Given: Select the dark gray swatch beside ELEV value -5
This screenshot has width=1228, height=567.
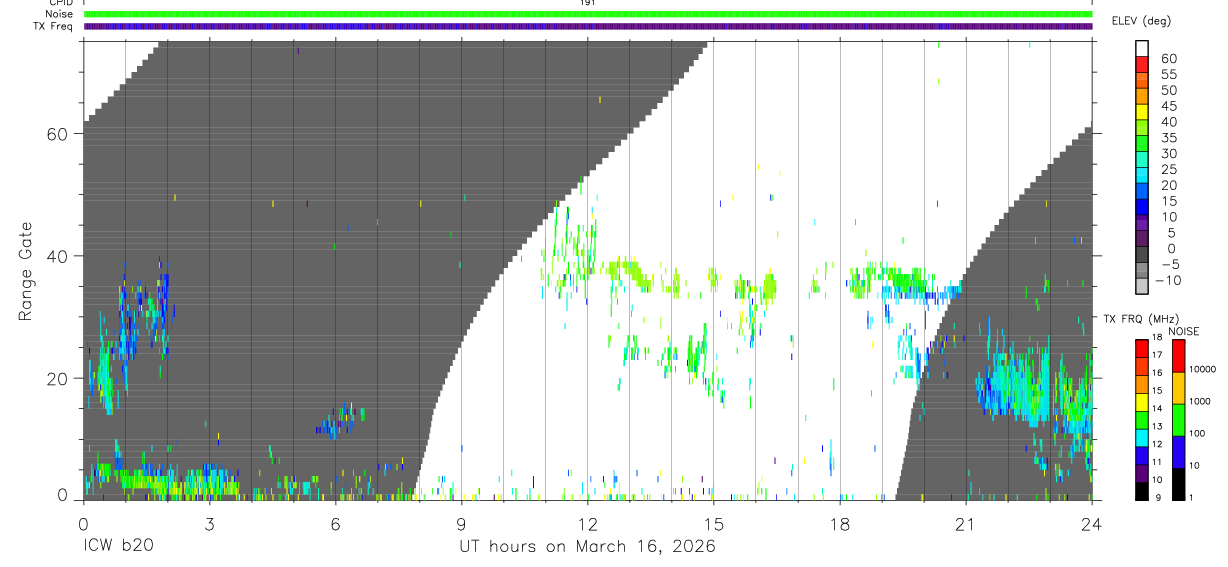Looking at the screenshot, I should [1142, 256].
